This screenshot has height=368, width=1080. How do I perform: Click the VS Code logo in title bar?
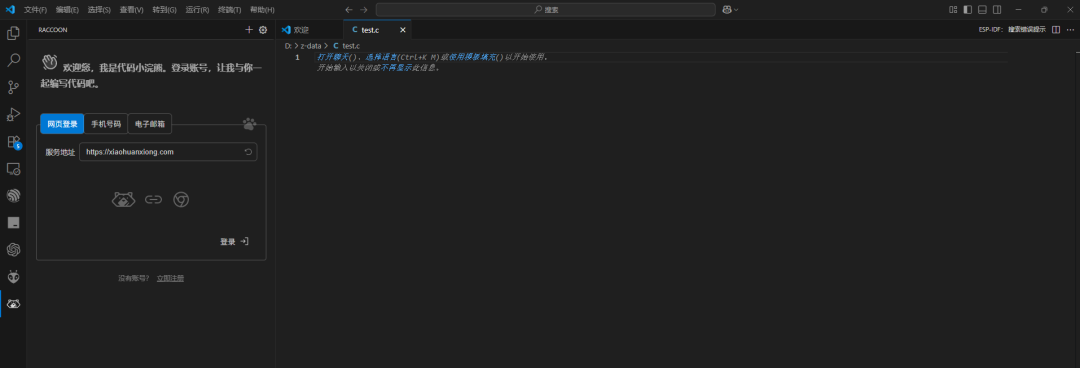pyautogui.click(x=10, y=10)
